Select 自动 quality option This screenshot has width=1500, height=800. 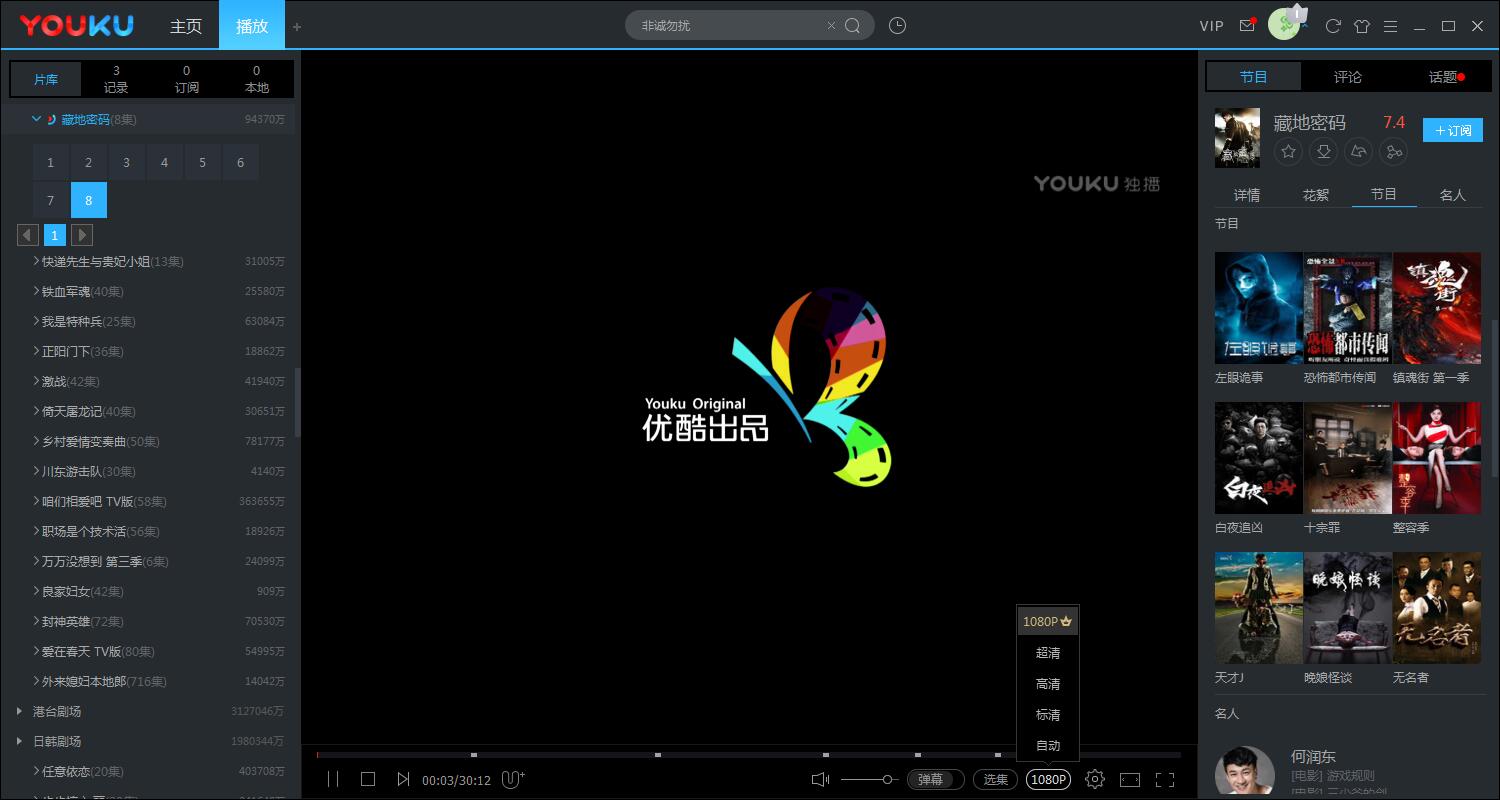pos(1047,746)
